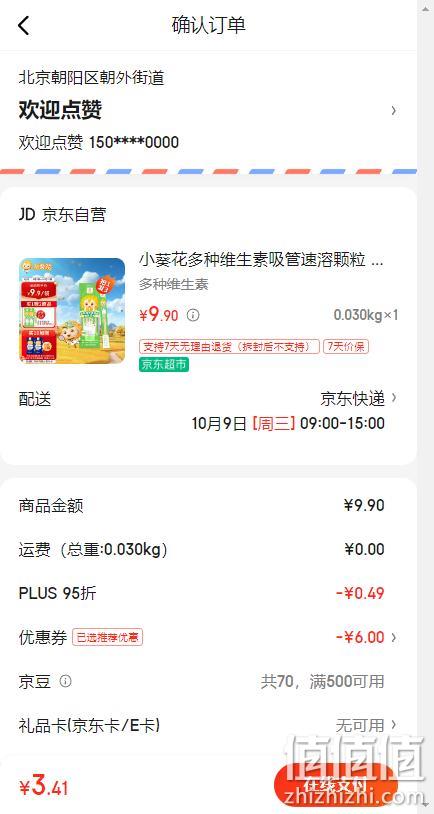Screen dimensions: 434x814
Task: Open the product thumbnail image
Action: pos(72,311)
